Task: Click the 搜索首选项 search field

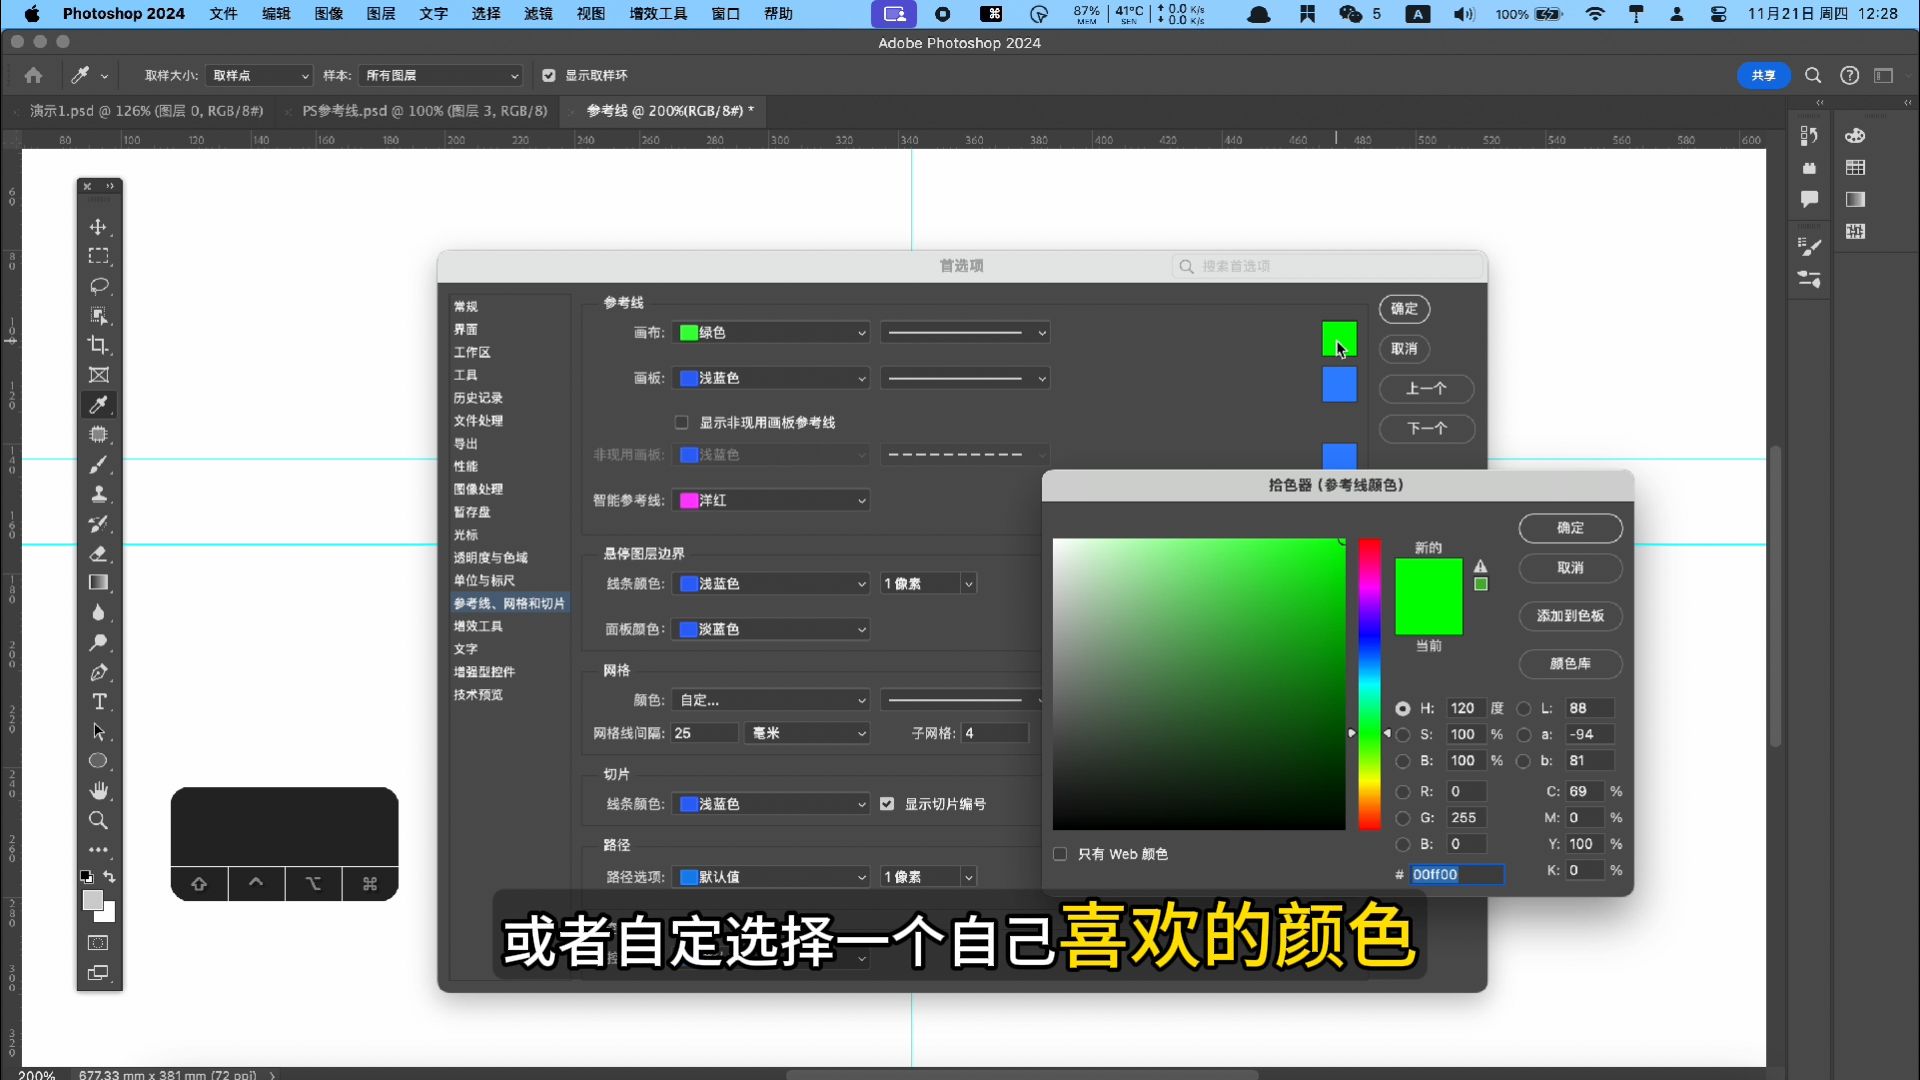Action: click(x=1327, y=266)
